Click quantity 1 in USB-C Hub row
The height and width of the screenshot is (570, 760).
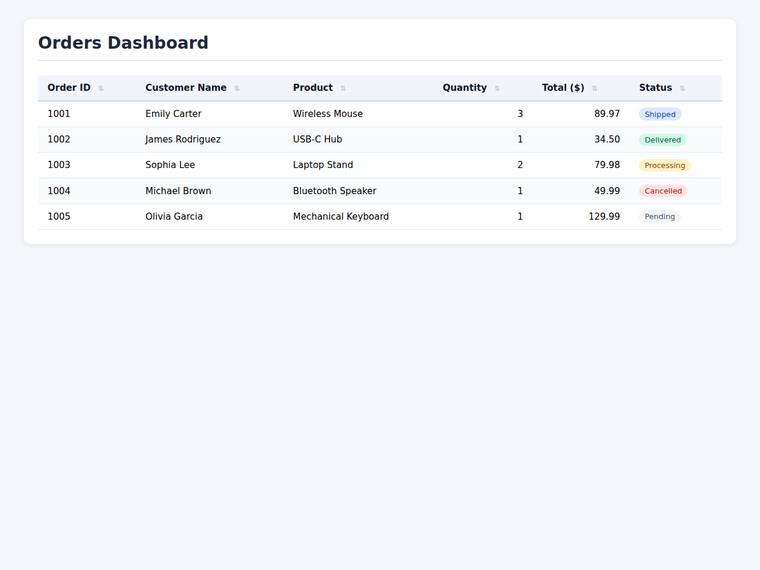tap(520, 140)
